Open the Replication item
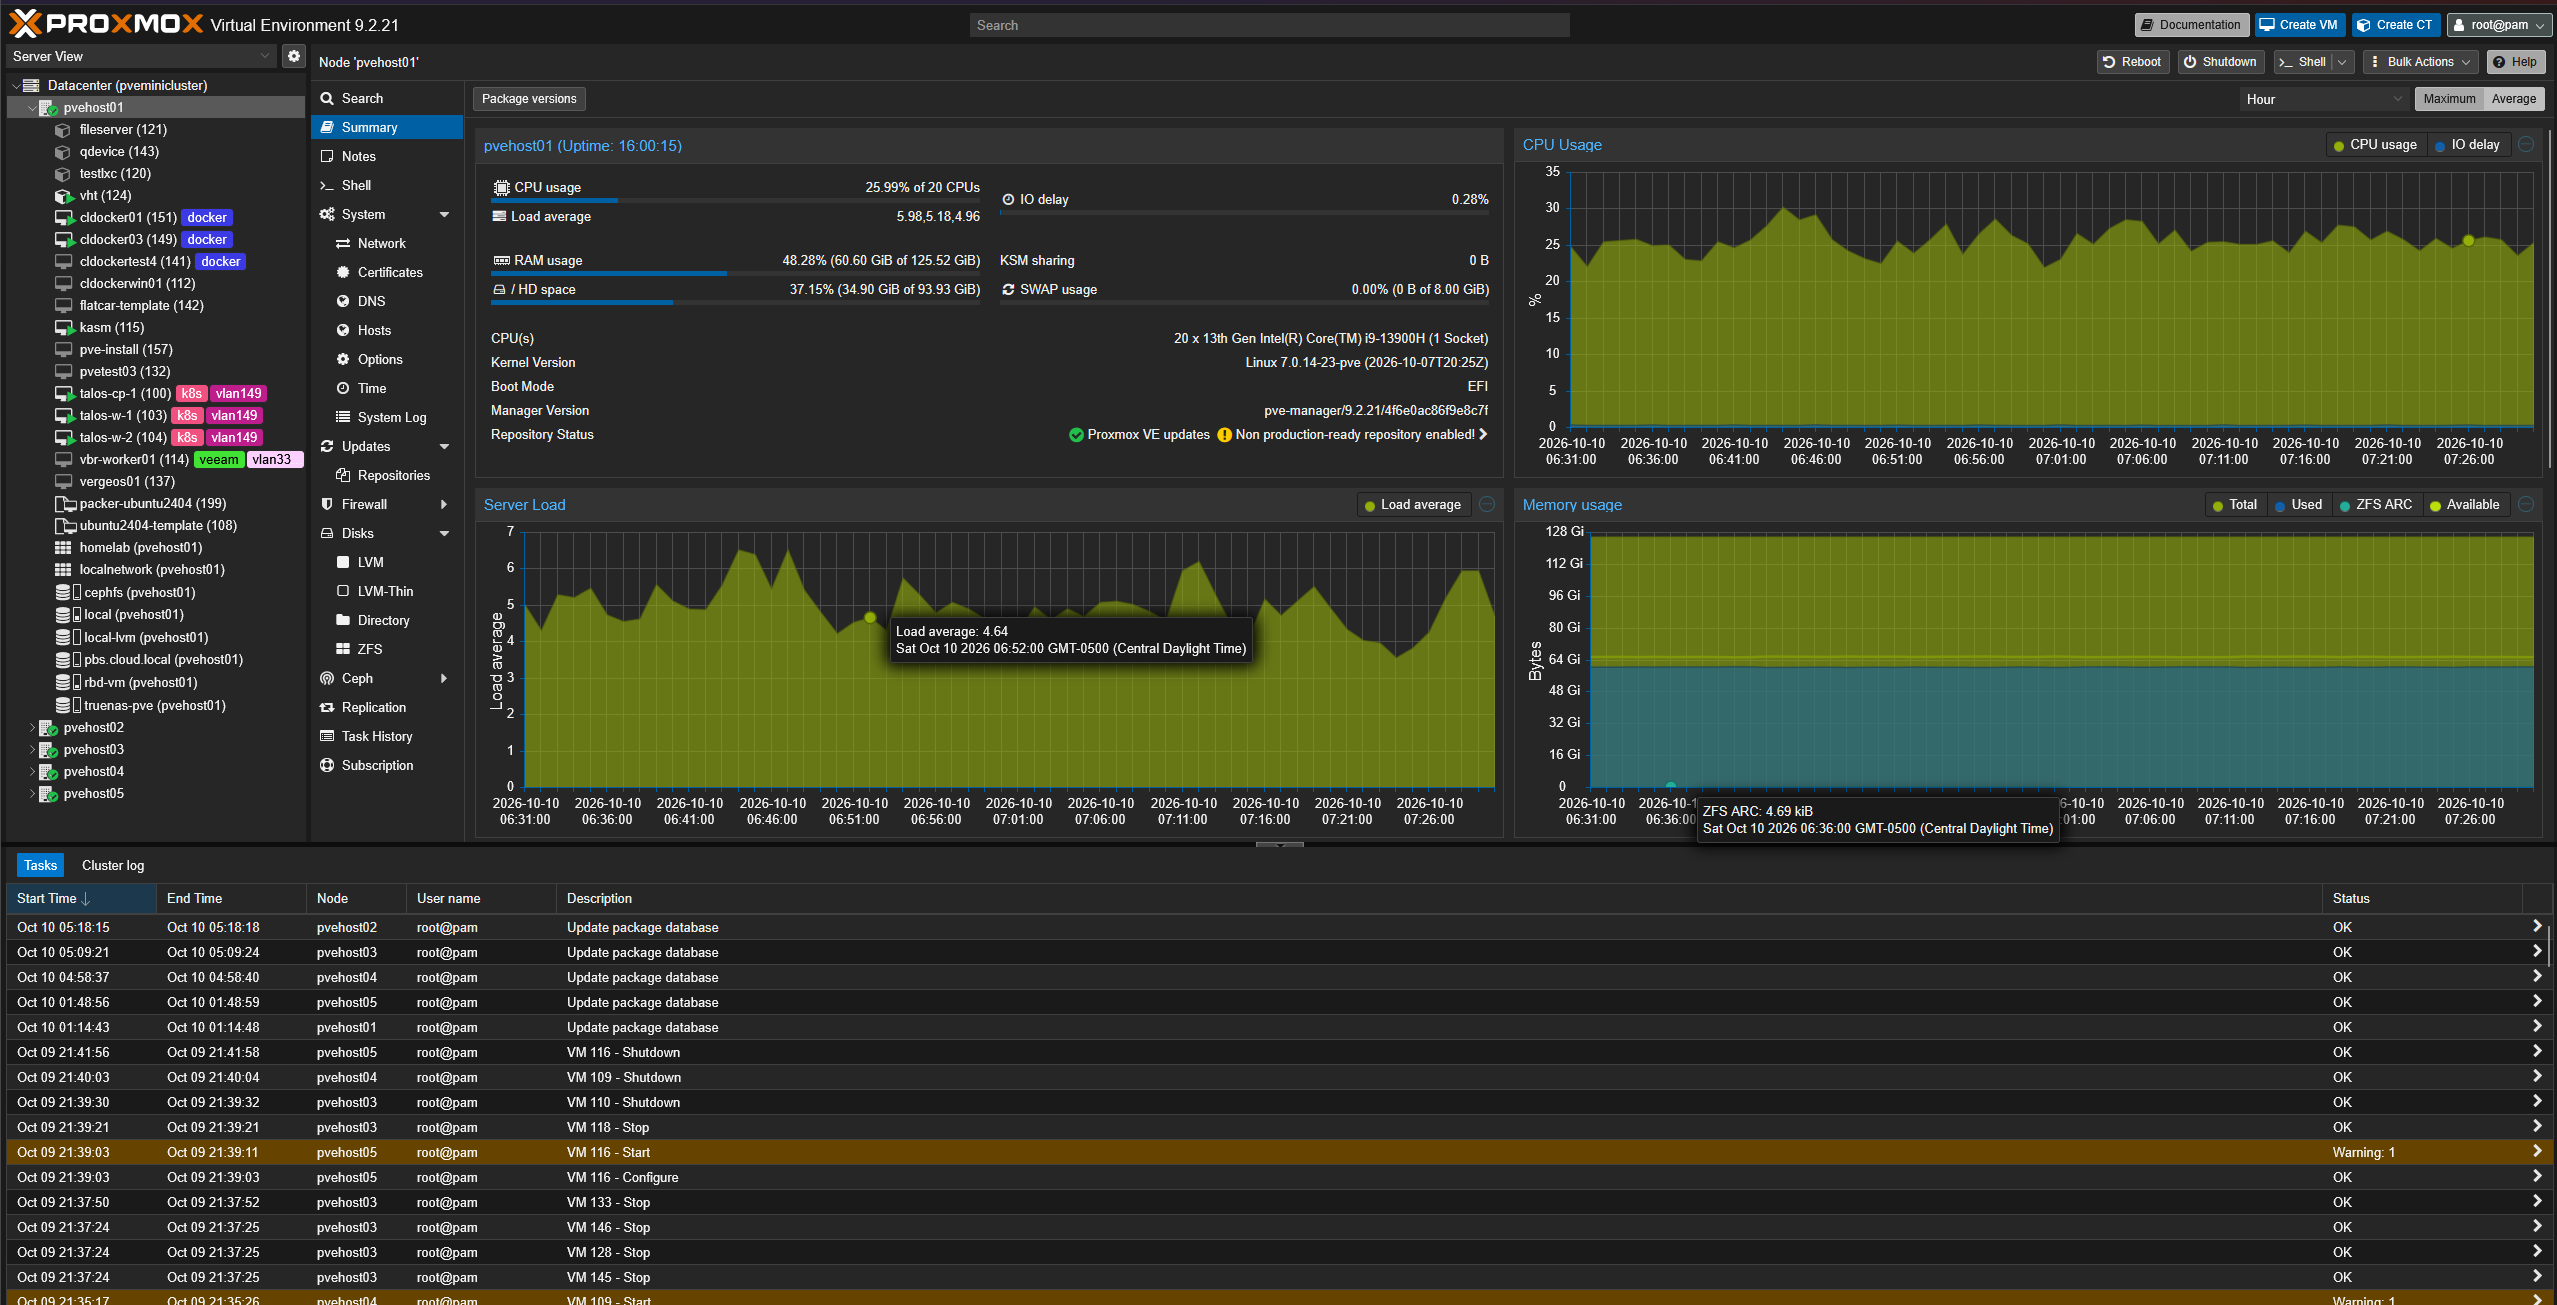Screen dimensions: 2557x1305 click(373, 707)
